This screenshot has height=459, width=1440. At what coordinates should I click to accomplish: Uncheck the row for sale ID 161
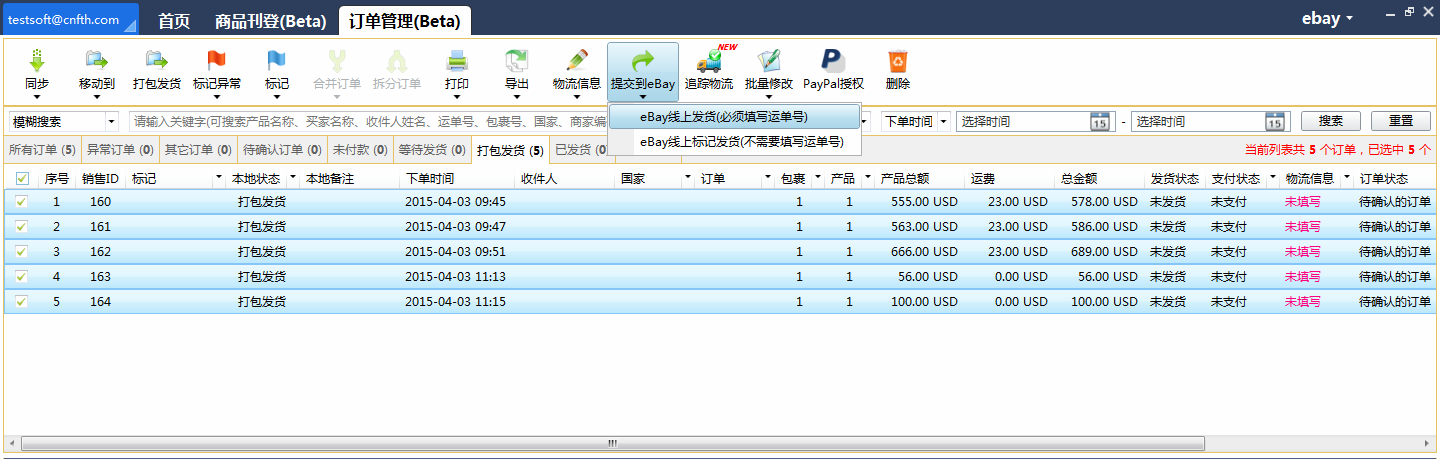point(22,226)
